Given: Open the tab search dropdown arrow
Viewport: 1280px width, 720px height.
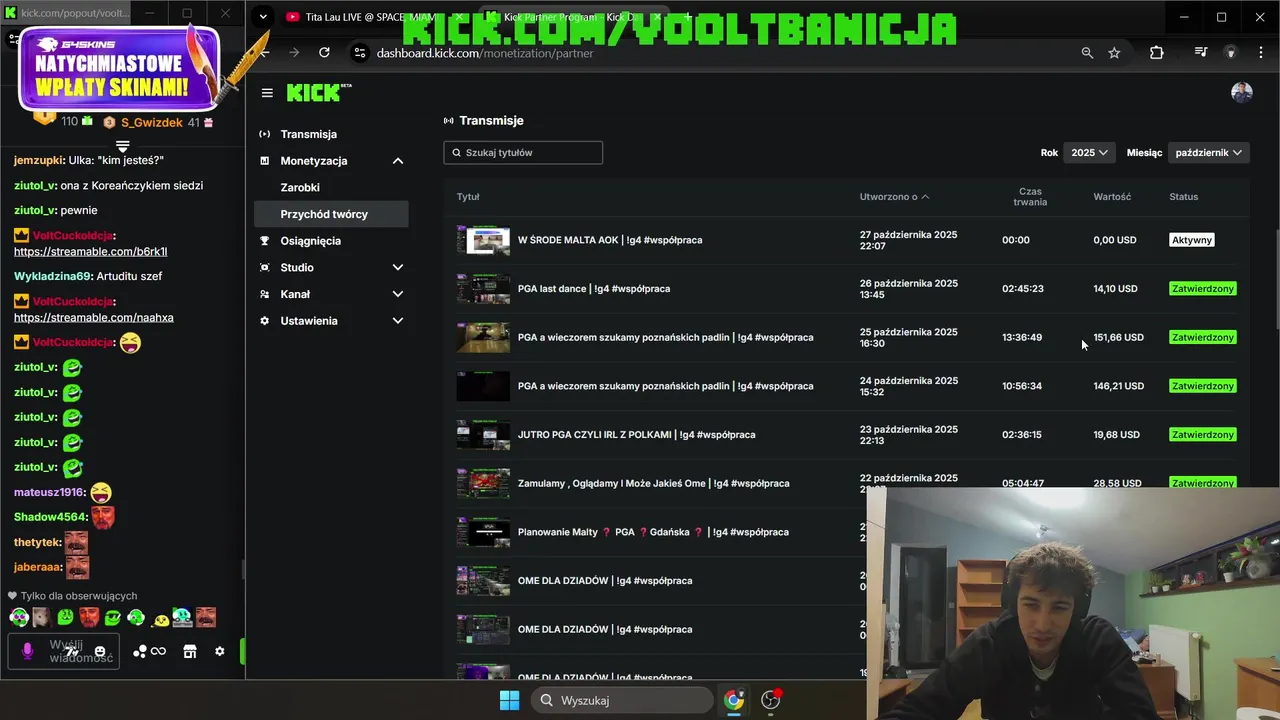Looking at the screenshot, I should tap(263, 17).
